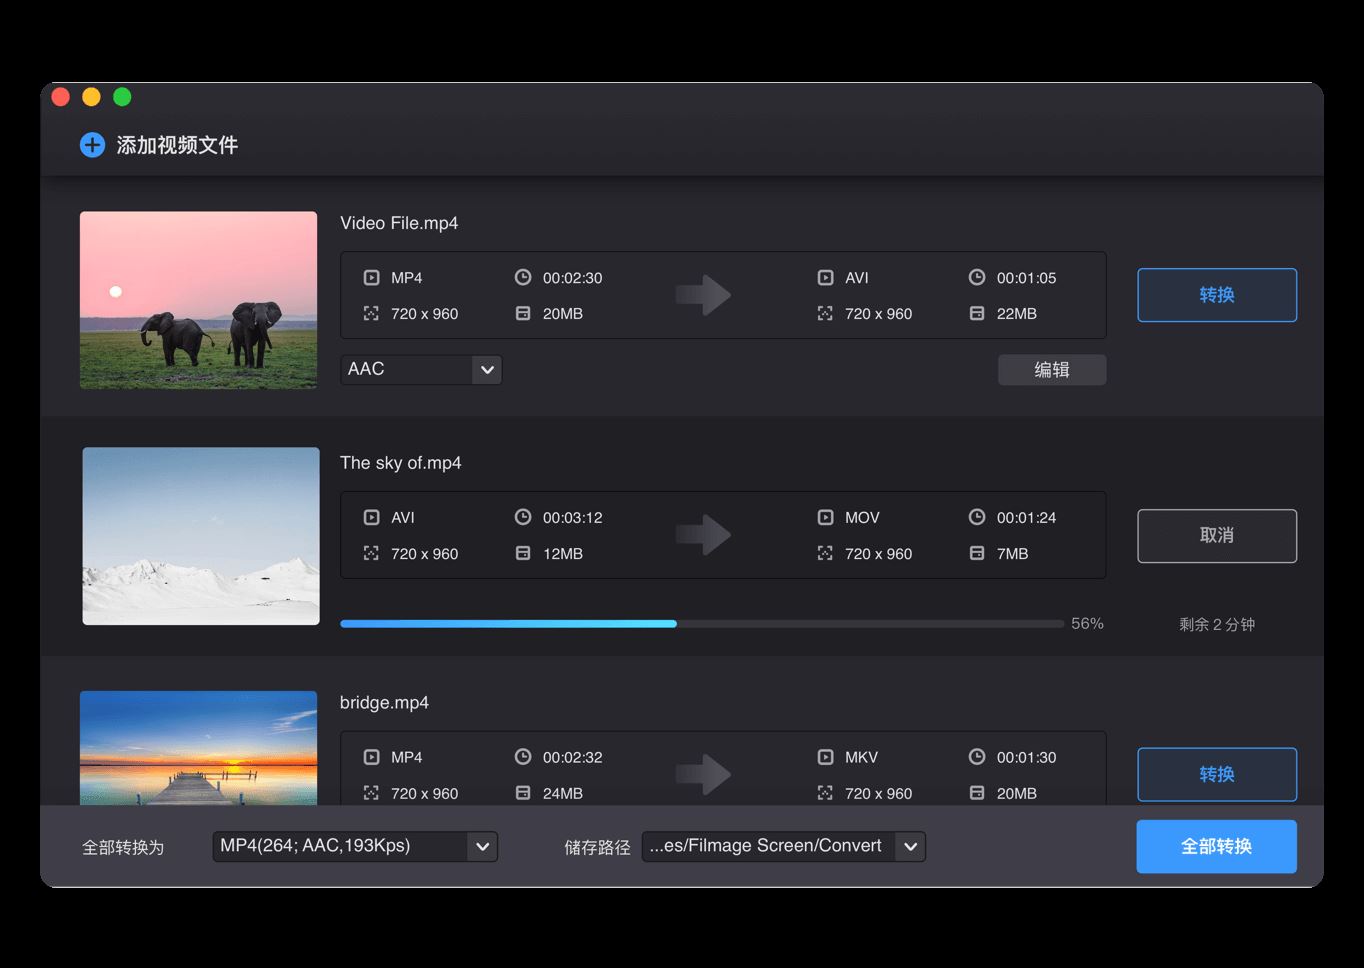Click output size value 20MB in bridge.mp4
This screenshot has width=1364, height=968.
tap(1017, 794)
